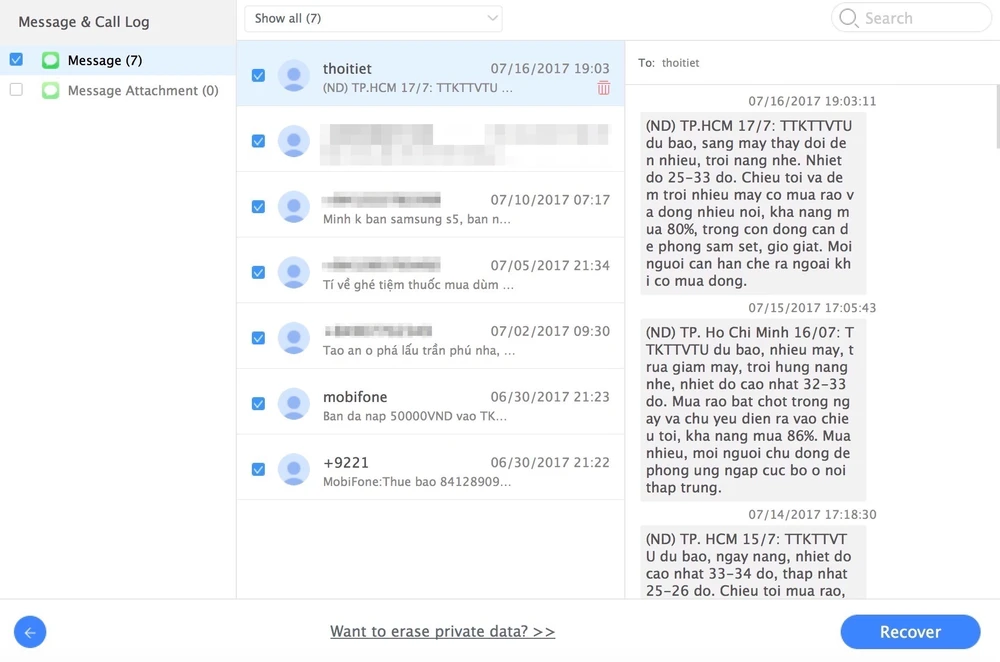Select Message Attachment (0) in sidebar
The width and height of the screenshot is (1000, 662).
[x=143, y=91]
